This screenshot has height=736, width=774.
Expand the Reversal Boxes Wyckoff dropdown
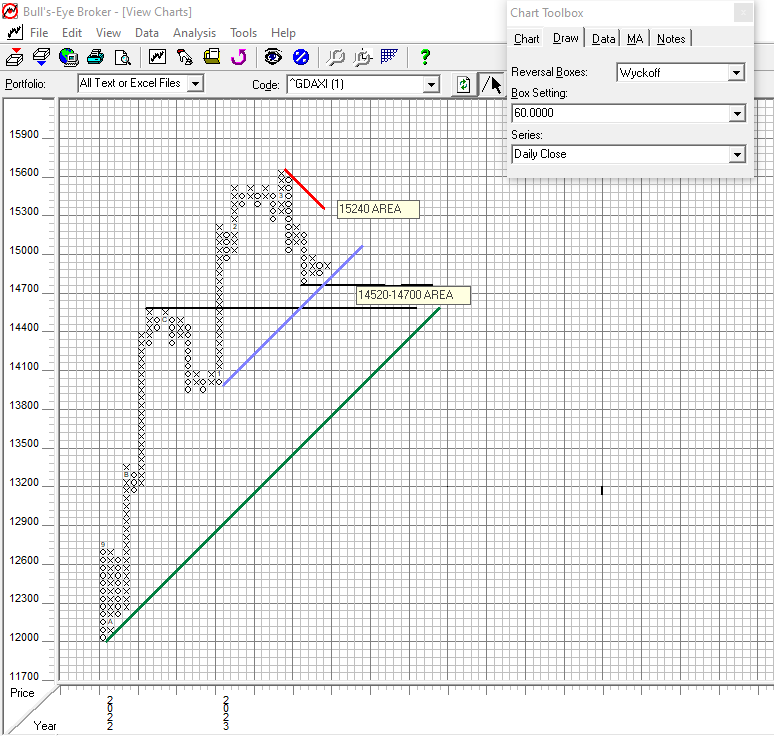click(736, 73)
